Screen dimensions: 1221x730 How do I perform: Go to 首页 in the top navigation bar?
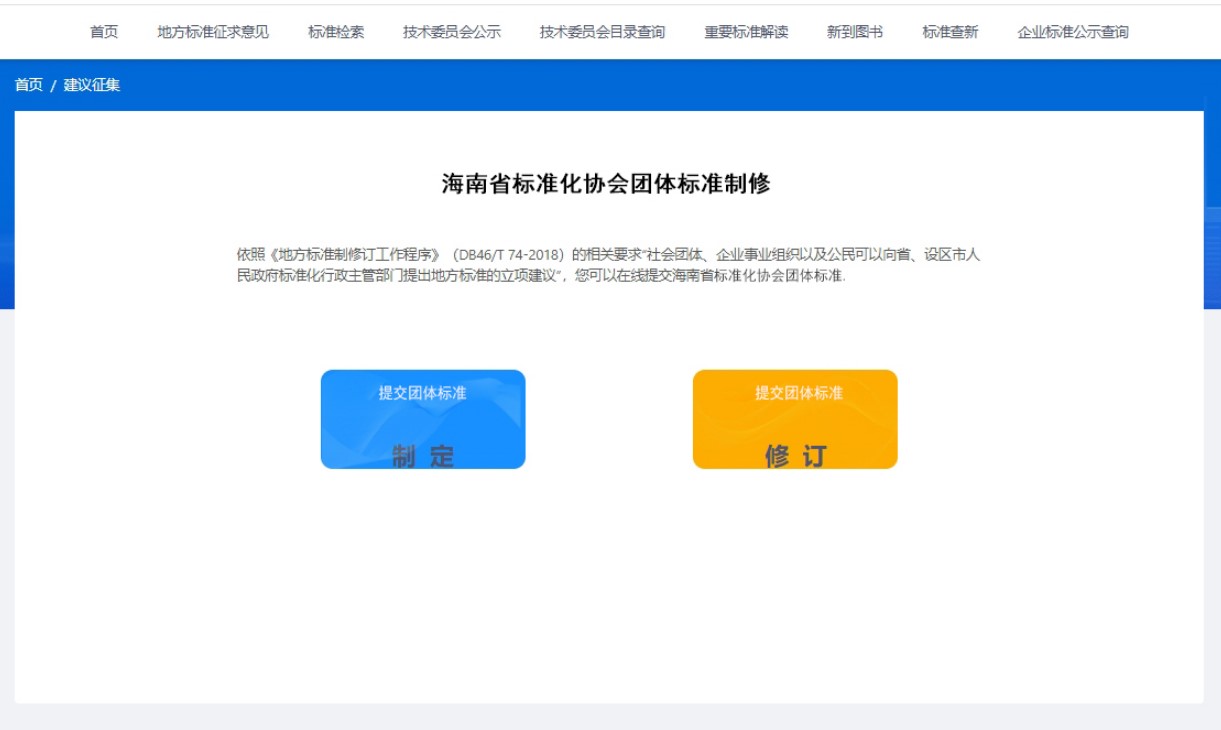104,32
